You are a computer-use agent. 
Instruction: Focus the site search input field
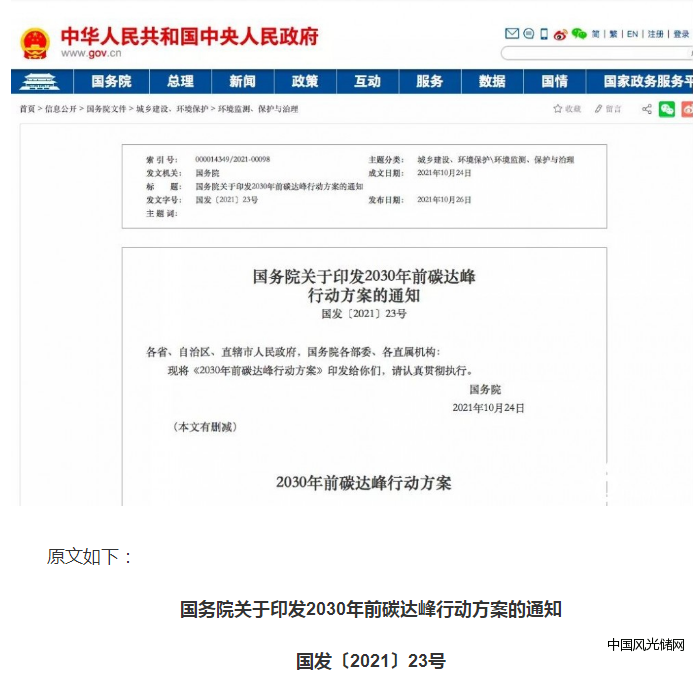pos(597,53)
